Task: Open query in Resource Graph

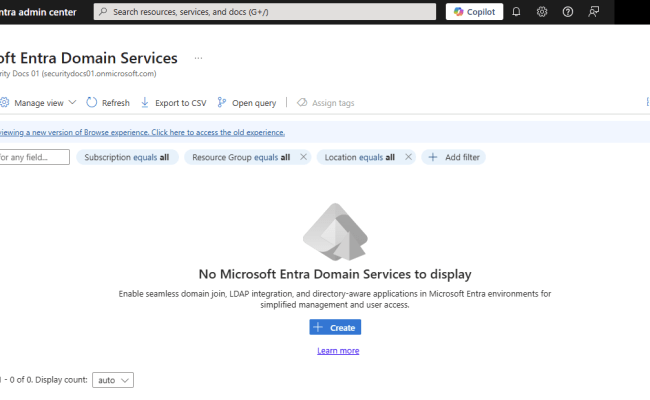Action: pos(247,103)
